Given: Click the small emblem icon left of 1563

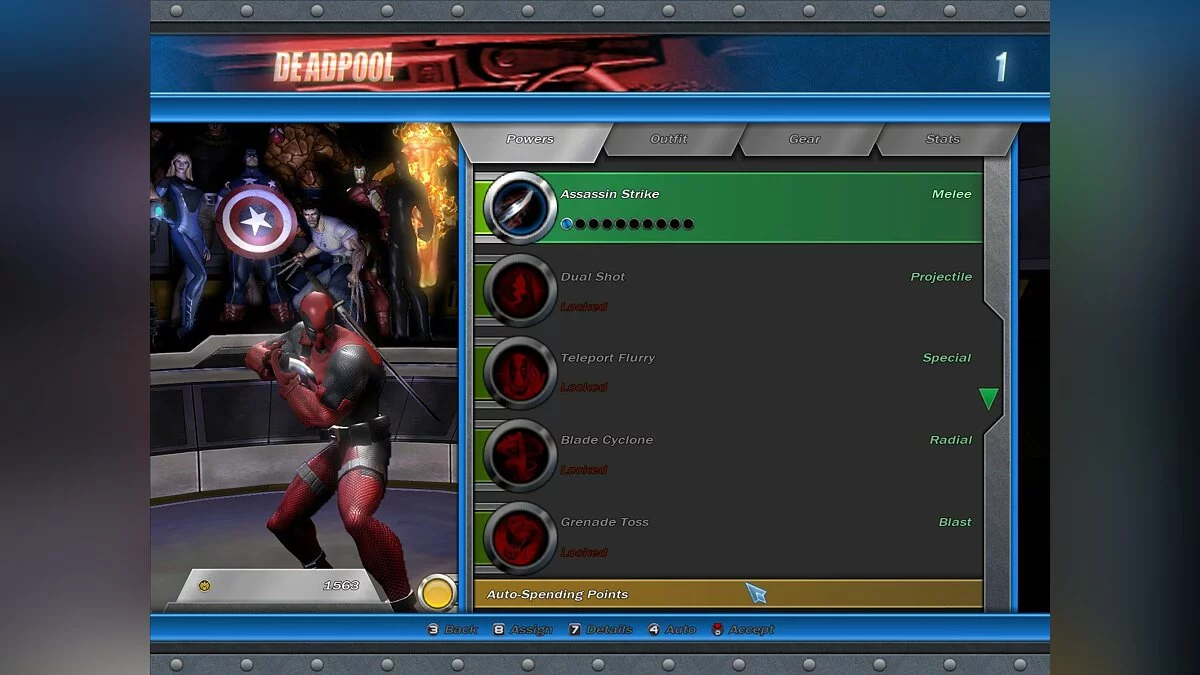Looking at the screenshot, I should tap(205, 585).
